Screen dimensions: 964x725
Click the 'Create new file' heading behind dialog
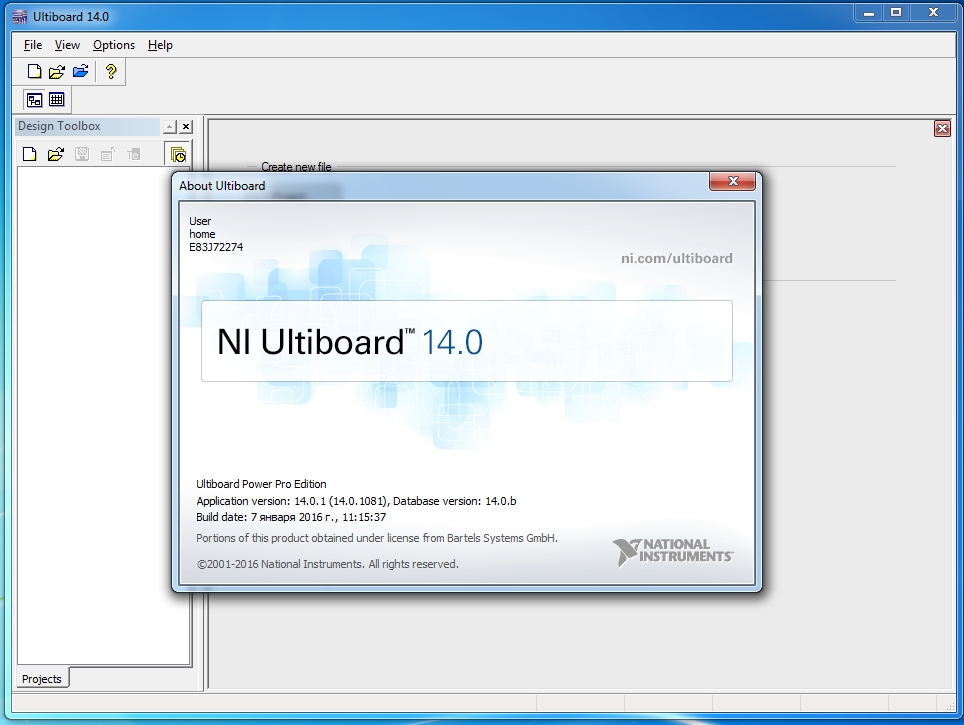click(x=296, y=167)
